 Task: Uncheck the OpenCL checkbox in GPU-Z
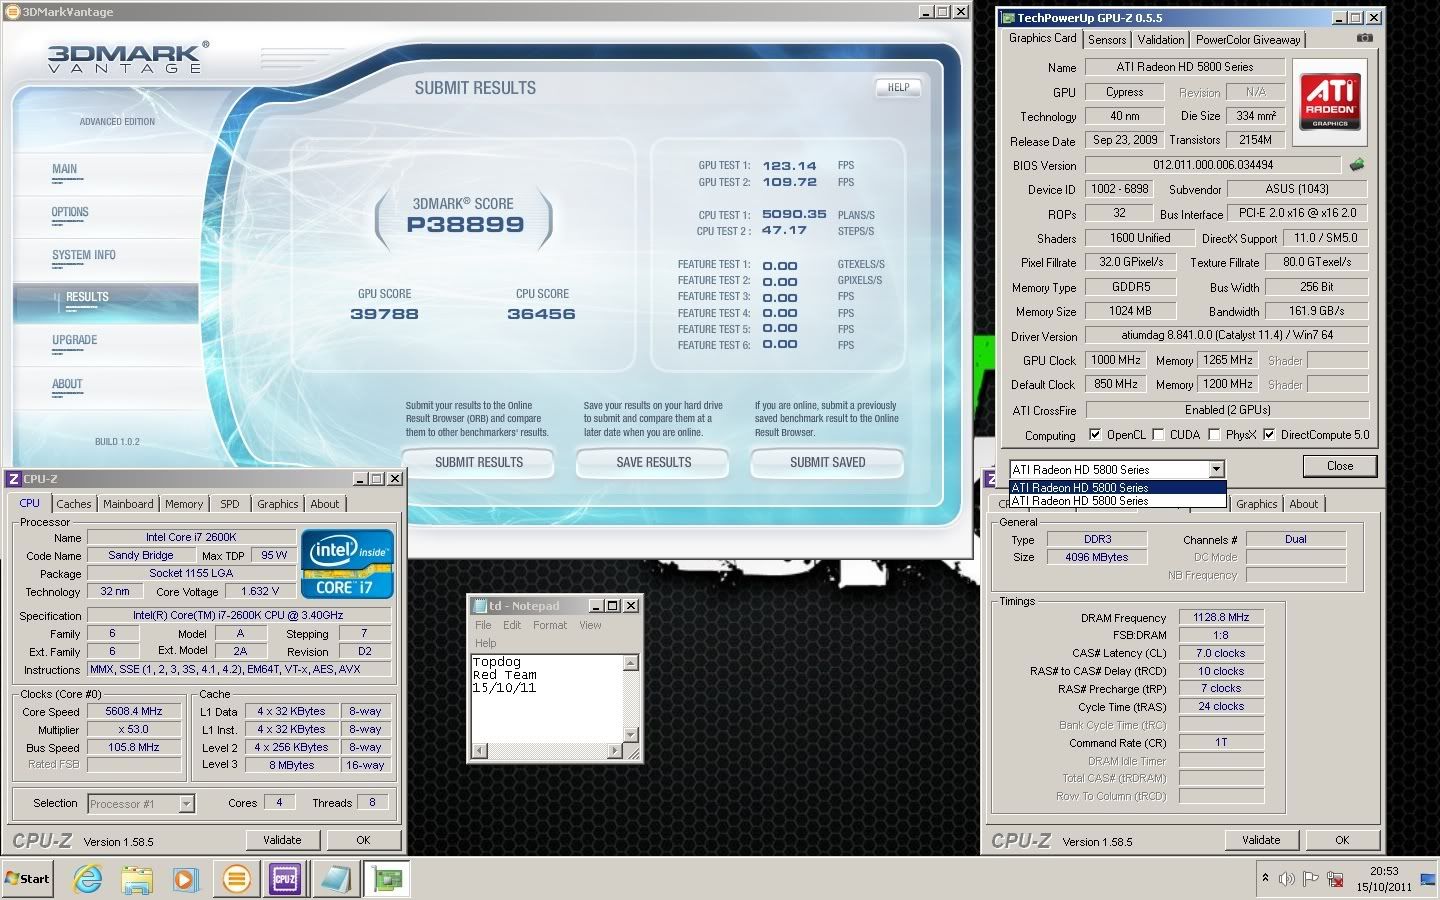pos(1095,435)
